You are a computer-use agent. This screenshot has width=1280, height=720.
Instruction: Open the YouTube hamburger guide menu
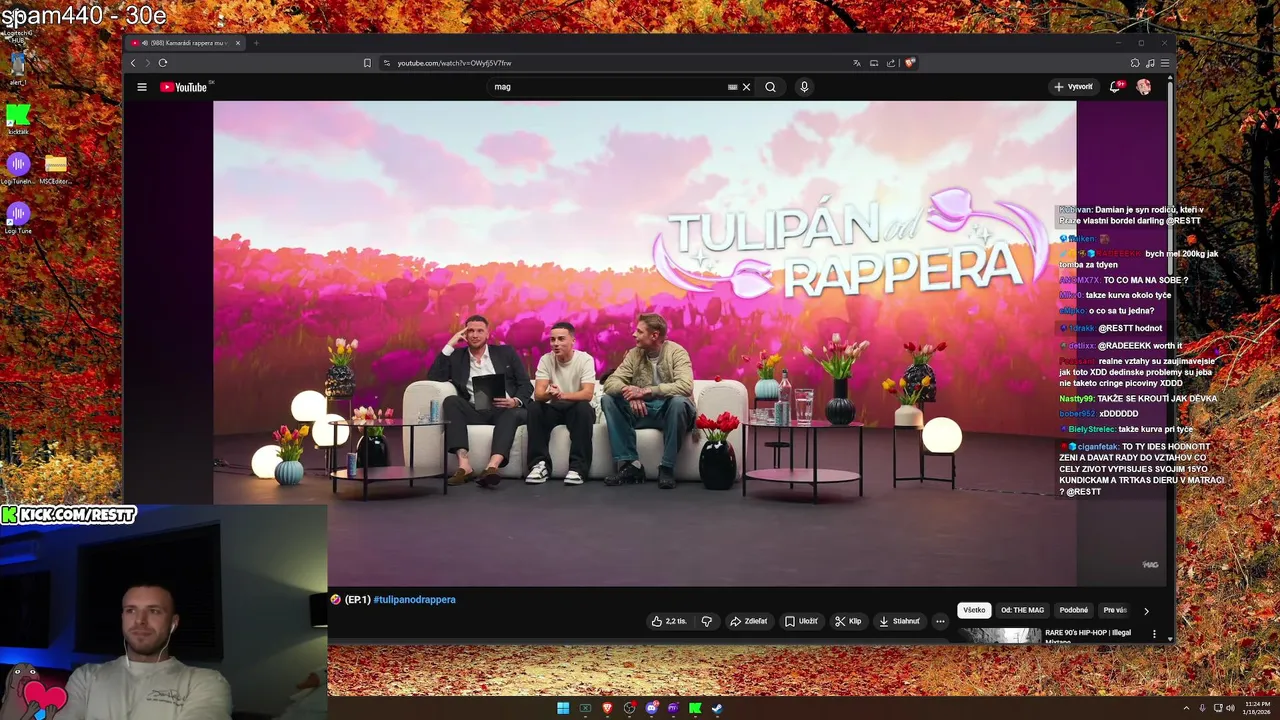point(142,87)
